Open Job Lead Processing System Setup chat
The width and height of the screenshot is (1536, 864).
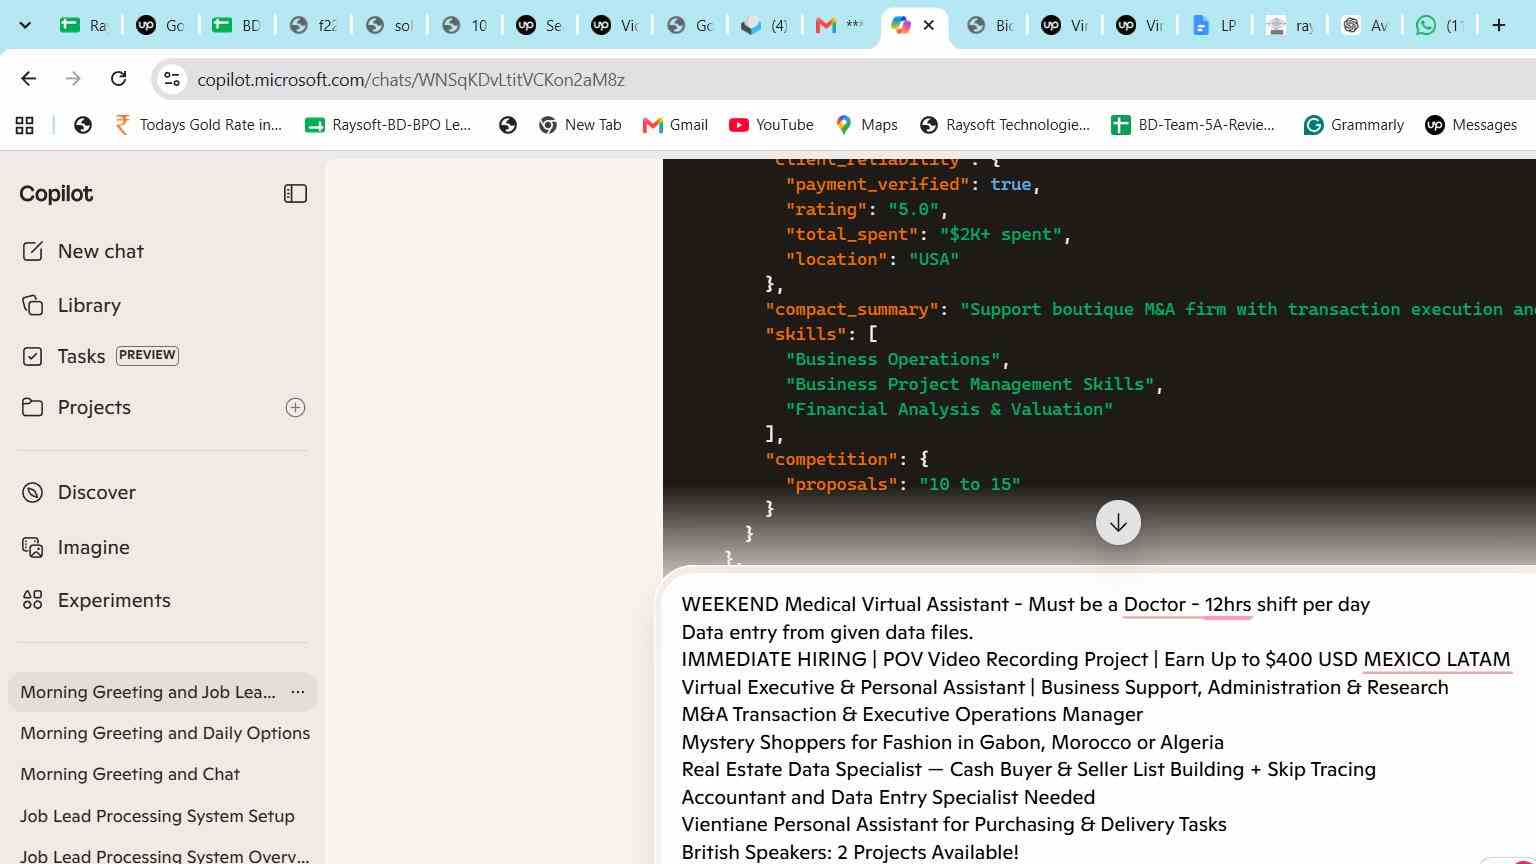pyautogui.click(x=157, y=816)
